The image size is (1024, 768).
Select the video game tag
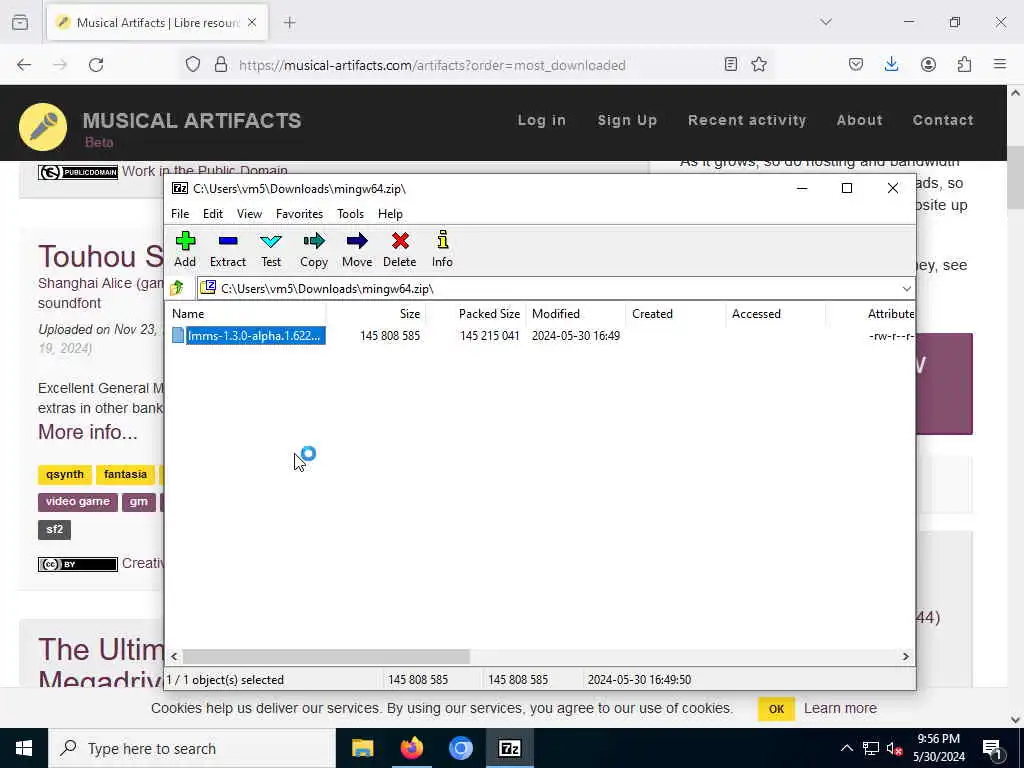click(x=78, y=502)
